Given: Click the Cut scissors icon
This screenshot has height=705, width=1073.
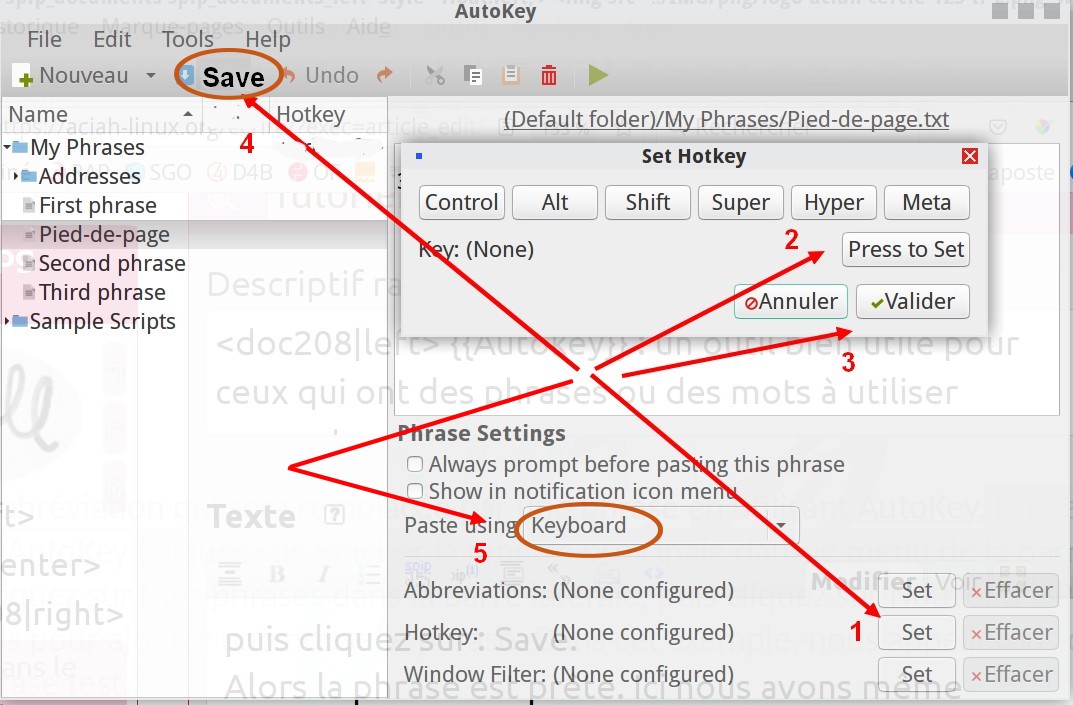Looking at the screenshot, I should click(x=435, y=75).
